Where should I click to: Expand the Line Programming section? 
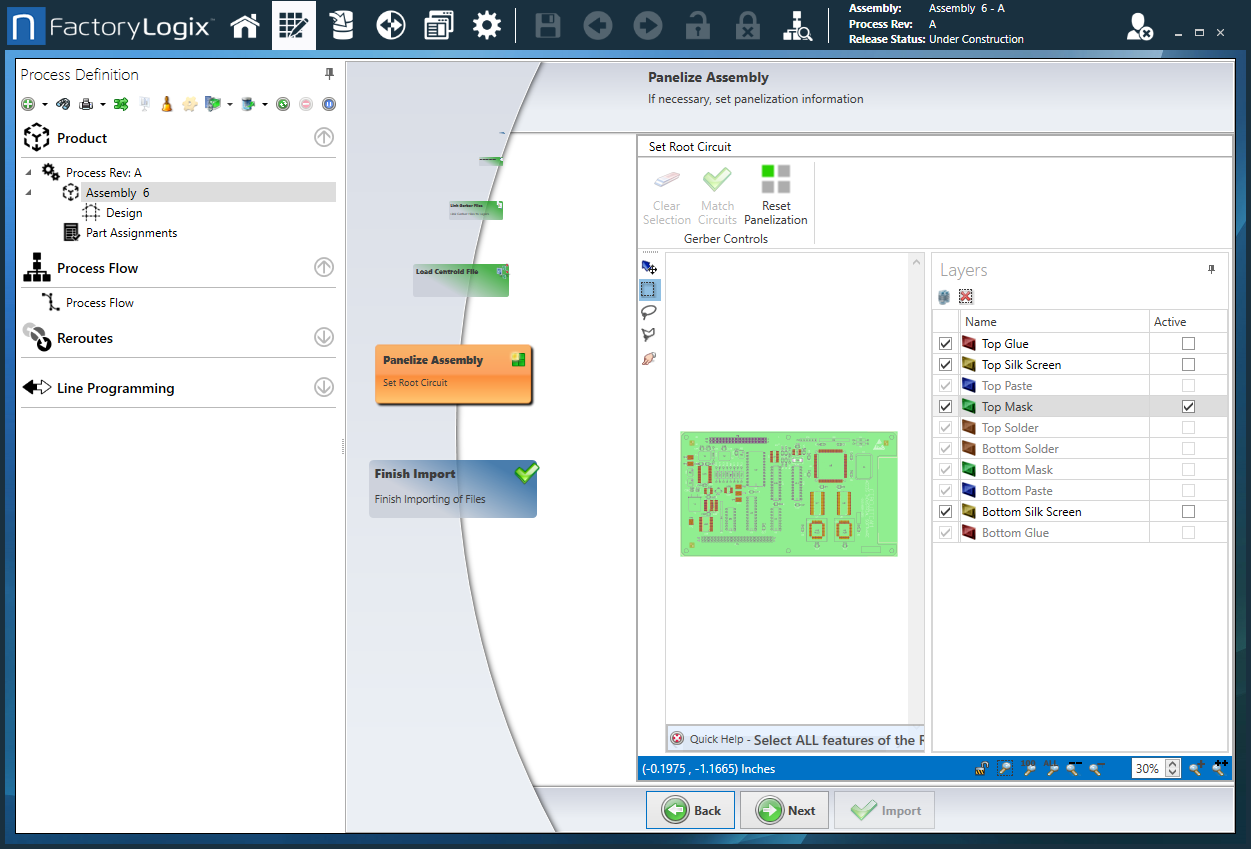tap(323, 388)
